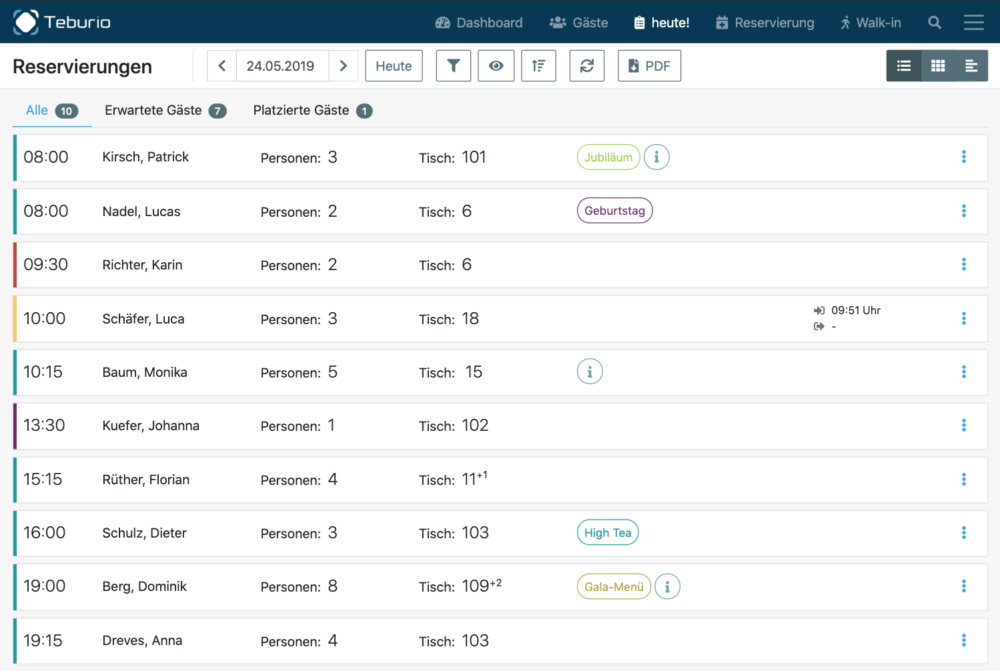The height and width of the screenshot is (671, 1000).
Task: Show info for Baum, Monika reservation
Action: (590, 372)
